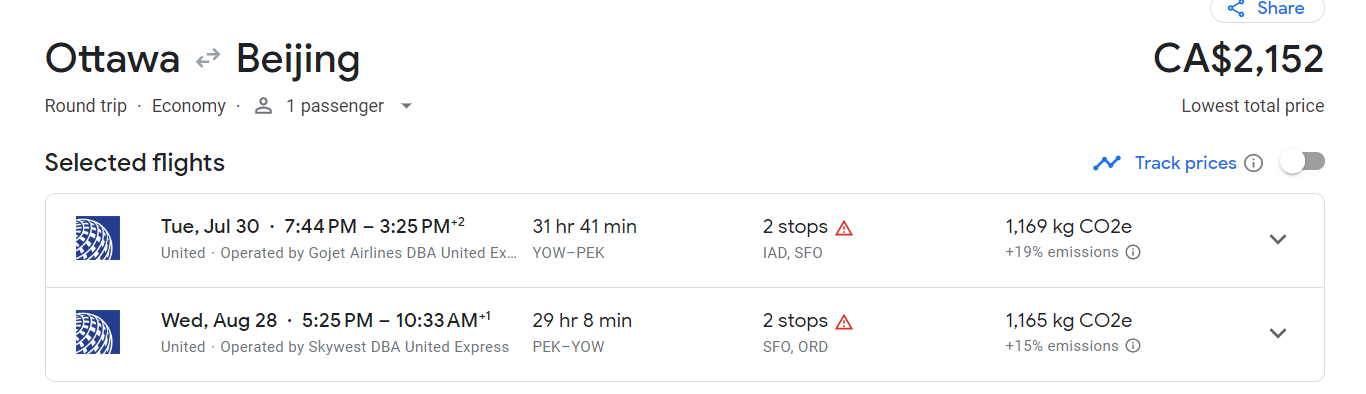Click warning triangle beside SFO, ORD stops
The image size is (1366, 394).
[844, 322]
